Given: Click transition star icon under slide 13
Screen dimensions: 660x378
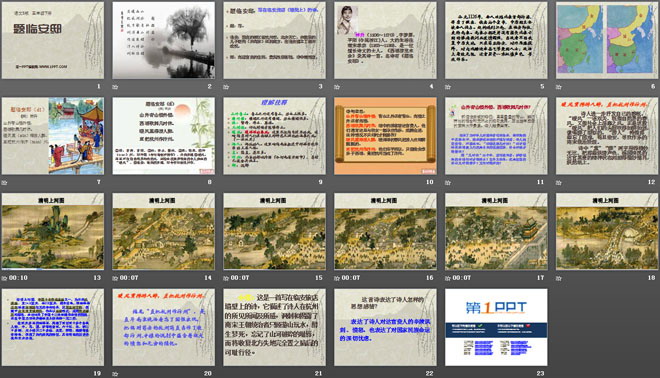Looking at the screenshot, I should [4, 278].
